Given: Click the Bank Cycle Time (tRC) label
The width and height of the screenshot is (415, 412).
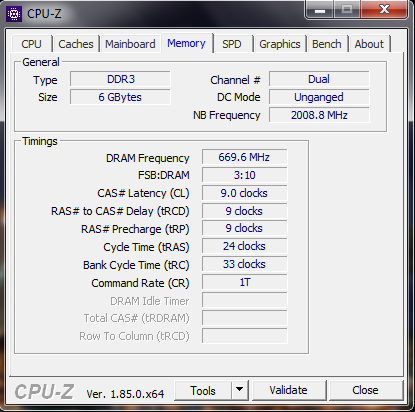Looking at the screenshot, I should 136,265.
